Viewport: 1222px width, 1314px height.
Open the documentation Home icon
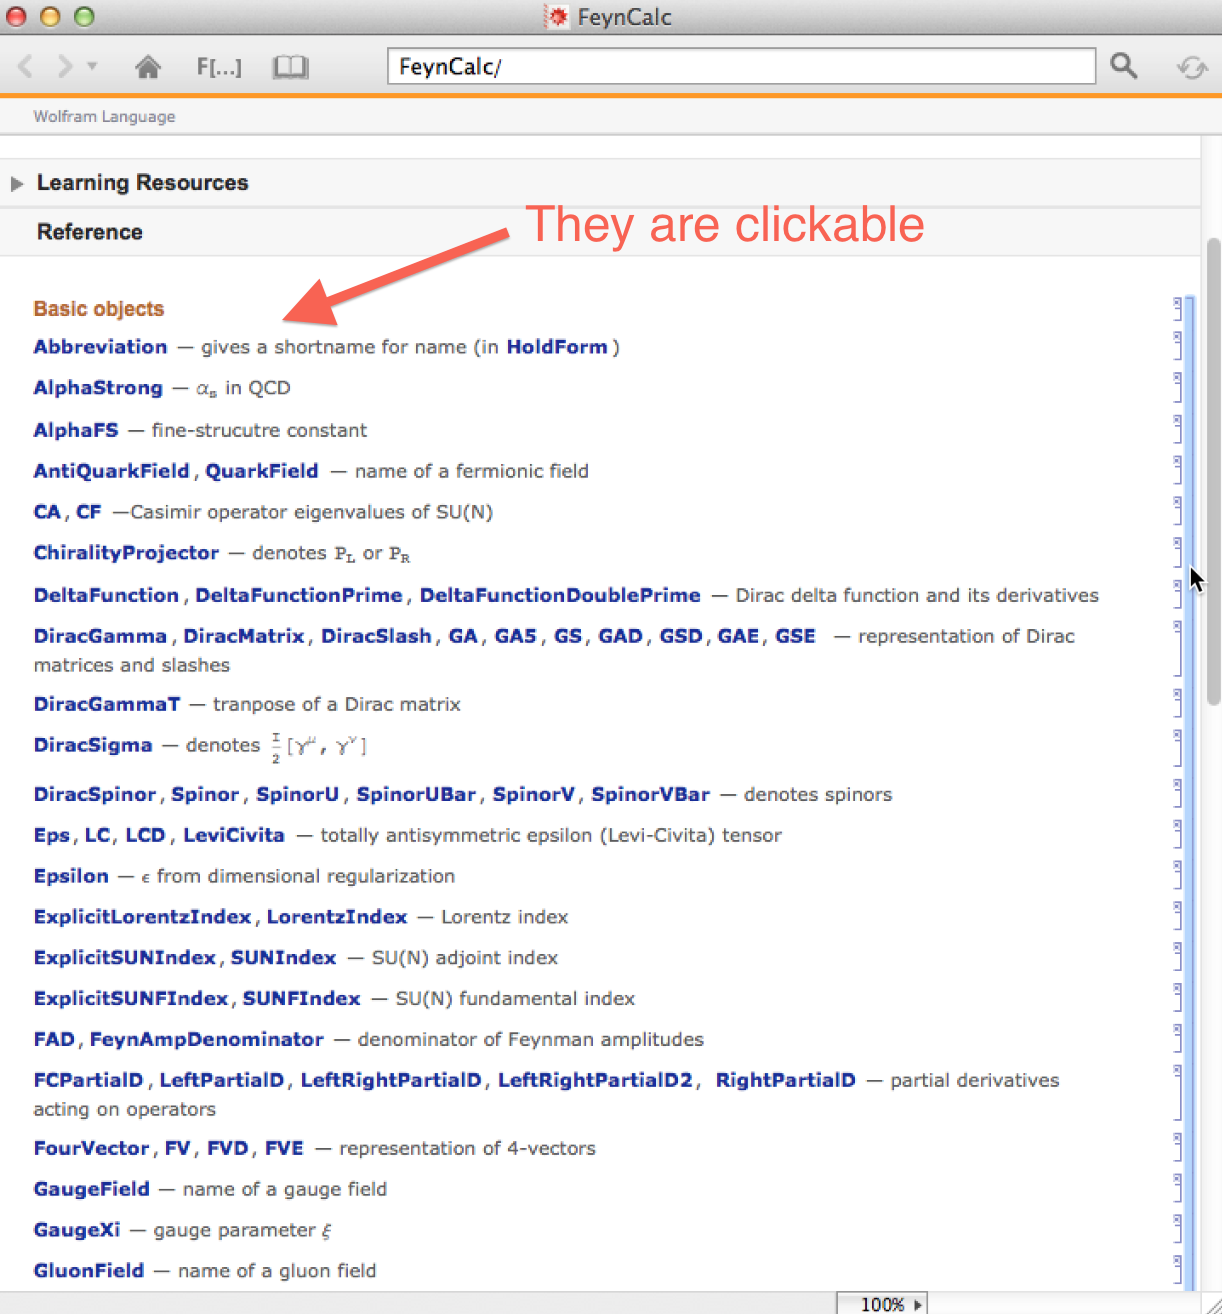[x=148, y=67]
